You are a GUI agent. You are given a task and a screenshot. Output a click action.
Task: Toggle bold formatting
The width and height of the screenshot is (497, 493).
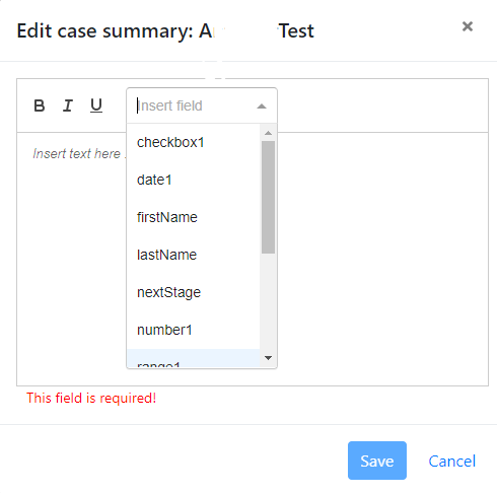39,106
